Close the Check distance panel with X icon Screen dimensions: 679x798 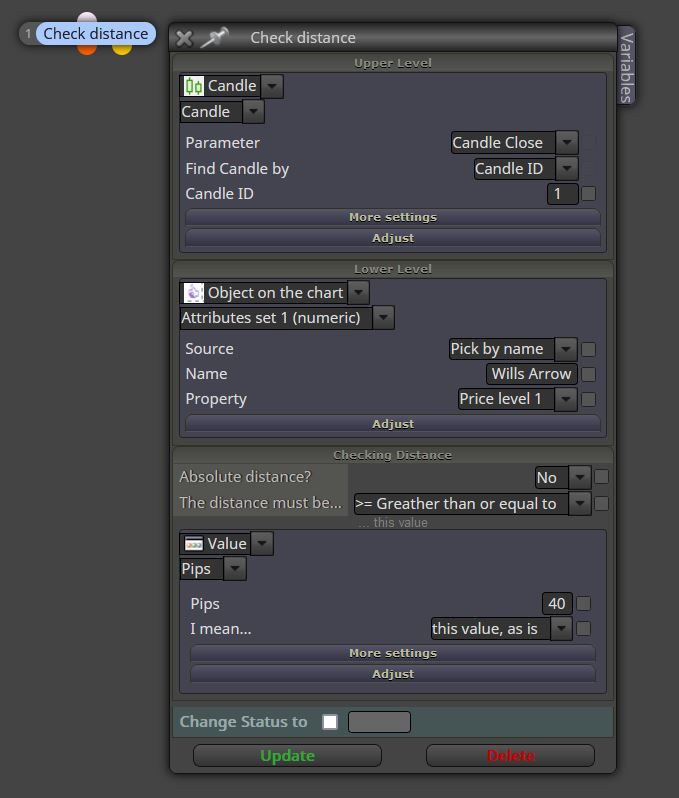point(184,38)
